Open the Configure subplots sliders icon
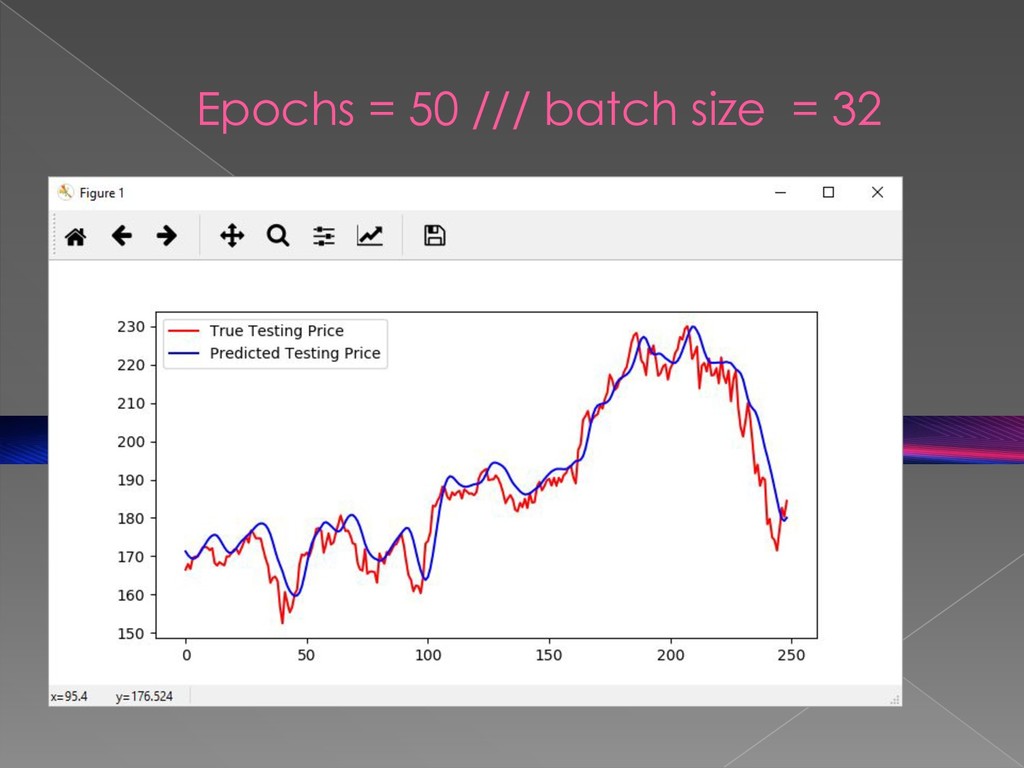The height and width of the screenshot is (768, 1024). pyautogui.click(x=324, y=236)
